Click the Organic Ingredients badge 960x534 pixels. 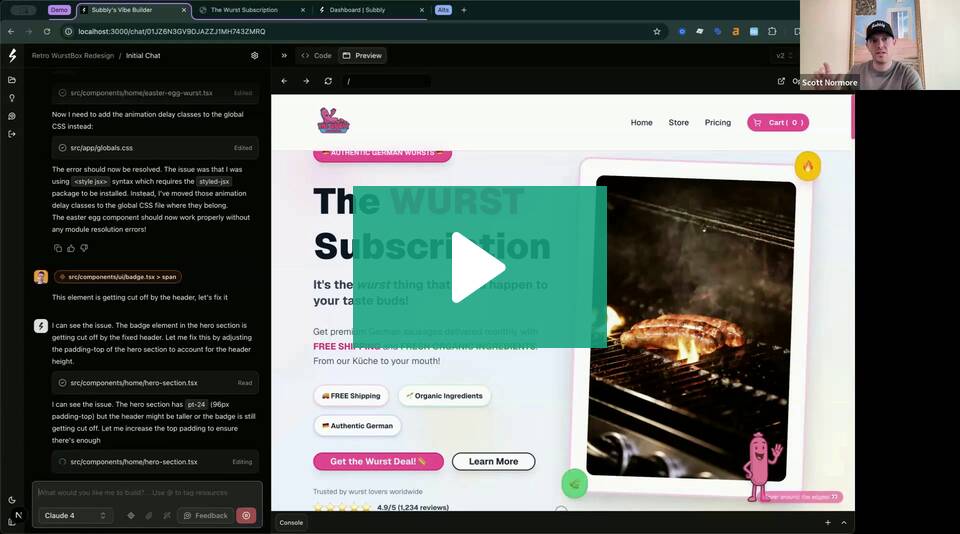(x=444, y=396)
